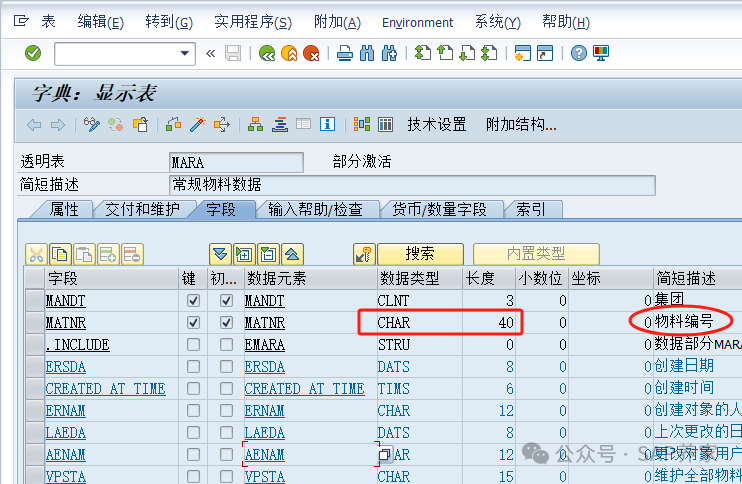Click the green checkmark Enter icon
Image resolution: width=742 pixels, height=484 pixels.
point(33,53)
